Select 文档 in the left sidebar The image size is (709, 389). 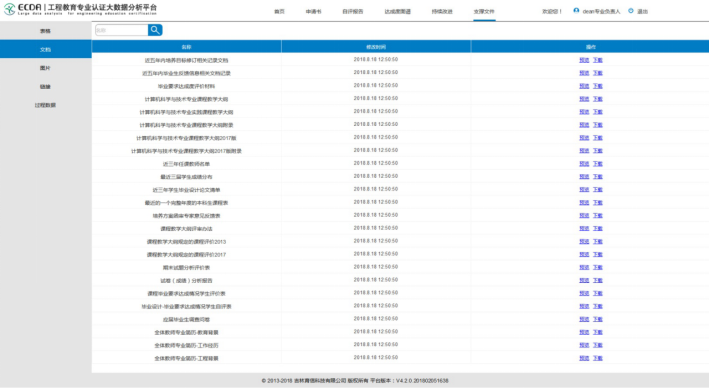coord(45,49)
